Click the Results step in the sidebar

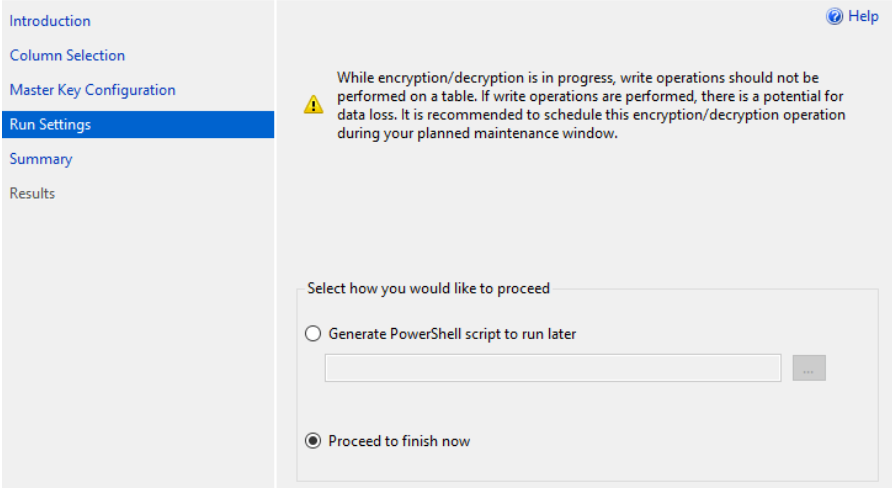coord(32,193)
